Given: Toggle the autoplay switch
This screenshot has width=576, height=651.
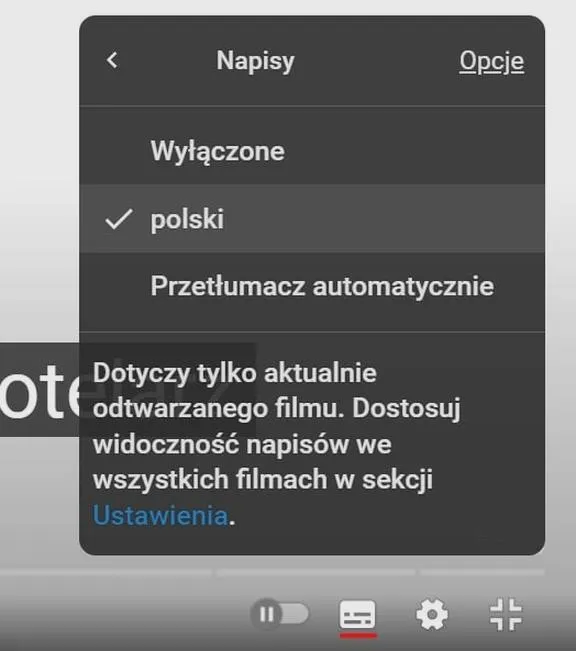Looking at the screenshot, I should 280,614.
